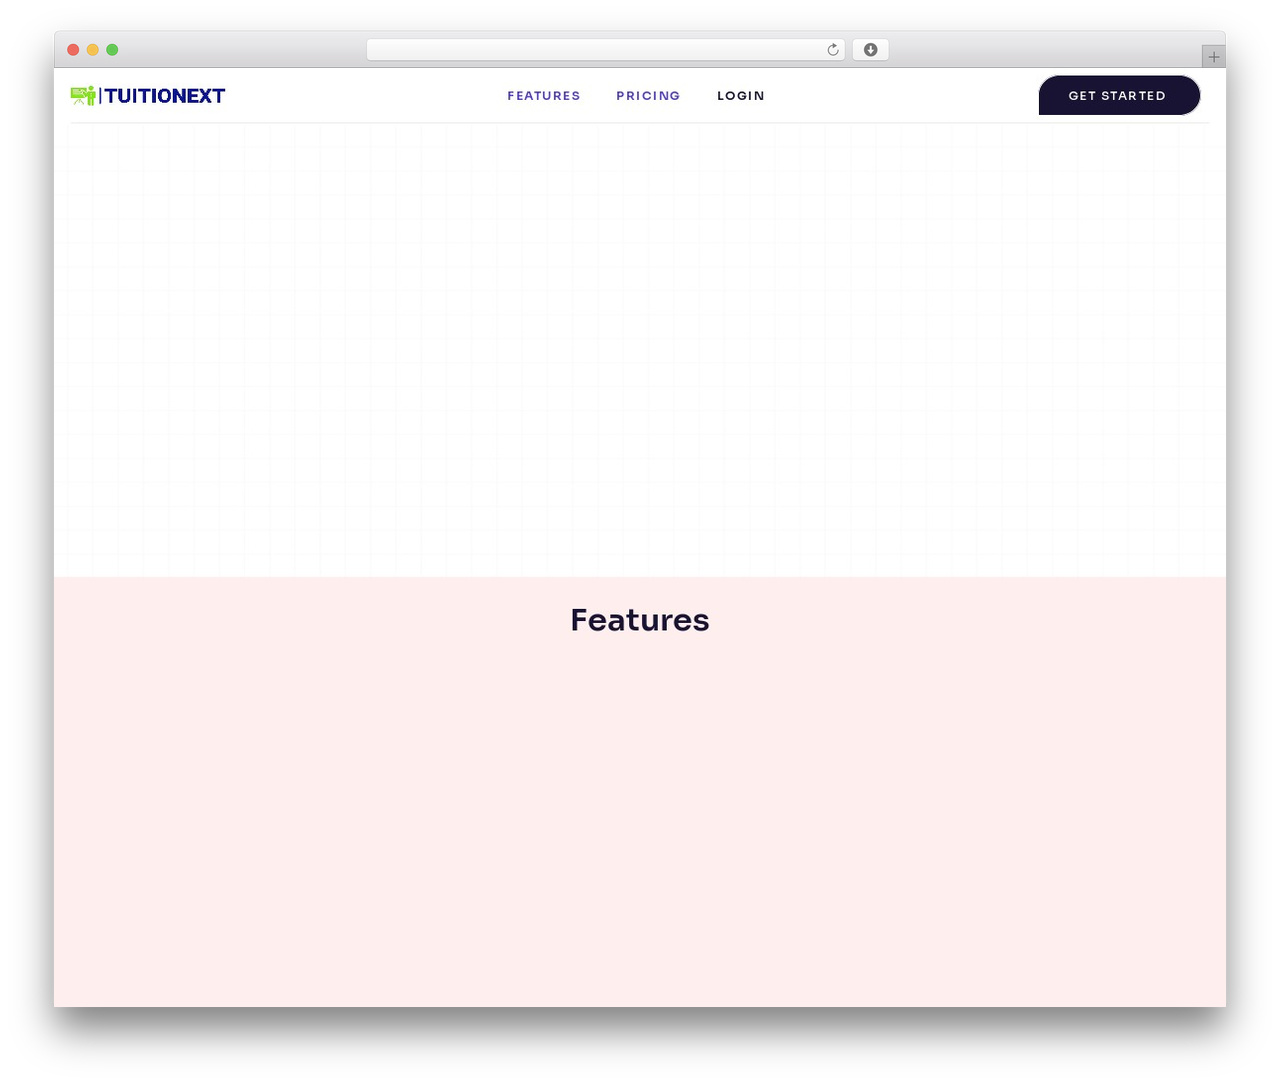Select the Features section heading
The image size is (1280, 1084).
click(x=640, y=620)
